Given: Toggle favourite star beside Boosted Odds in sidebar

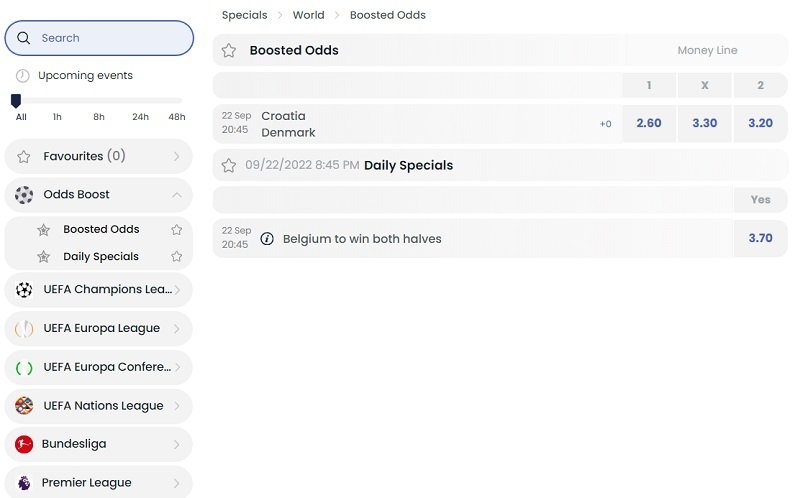Looking at the screenshot, I should tap(176, 230).
